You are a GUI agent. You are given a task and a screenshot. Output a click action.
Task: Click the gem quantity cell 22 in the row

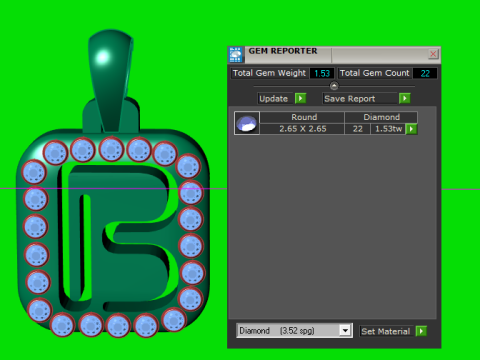coord(357,129)
